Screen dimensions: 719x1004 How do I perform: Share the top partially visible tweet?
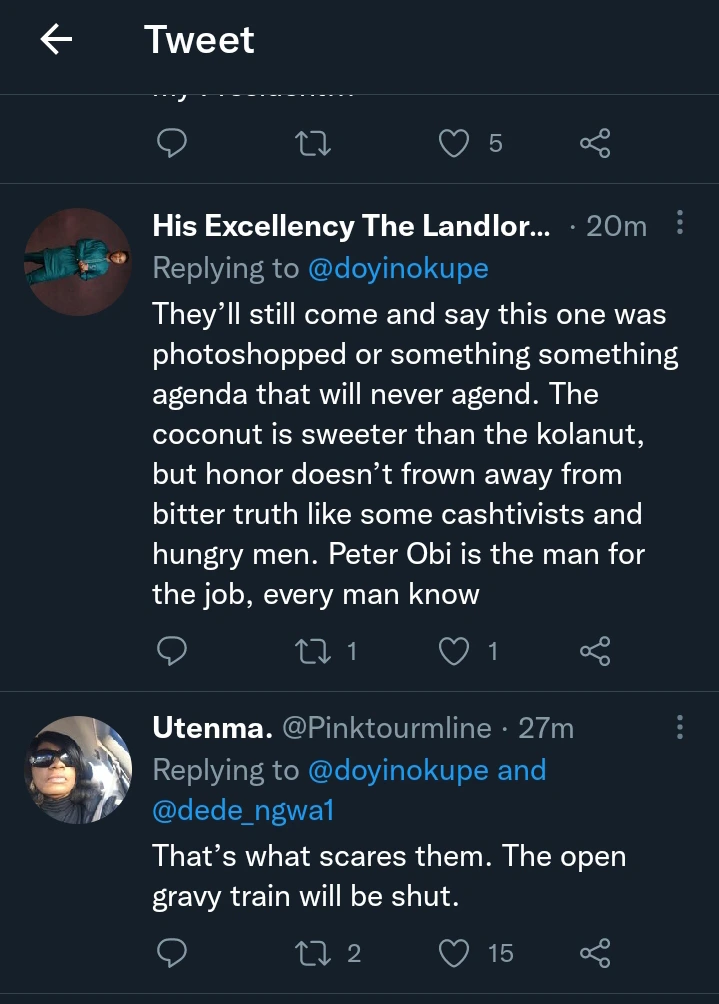pyautogui.click(x=595, y=144)
